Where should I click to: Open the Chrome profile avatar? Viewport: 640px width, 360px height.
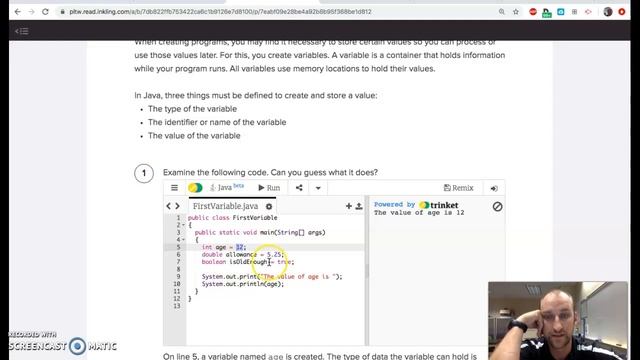(608, 12)
